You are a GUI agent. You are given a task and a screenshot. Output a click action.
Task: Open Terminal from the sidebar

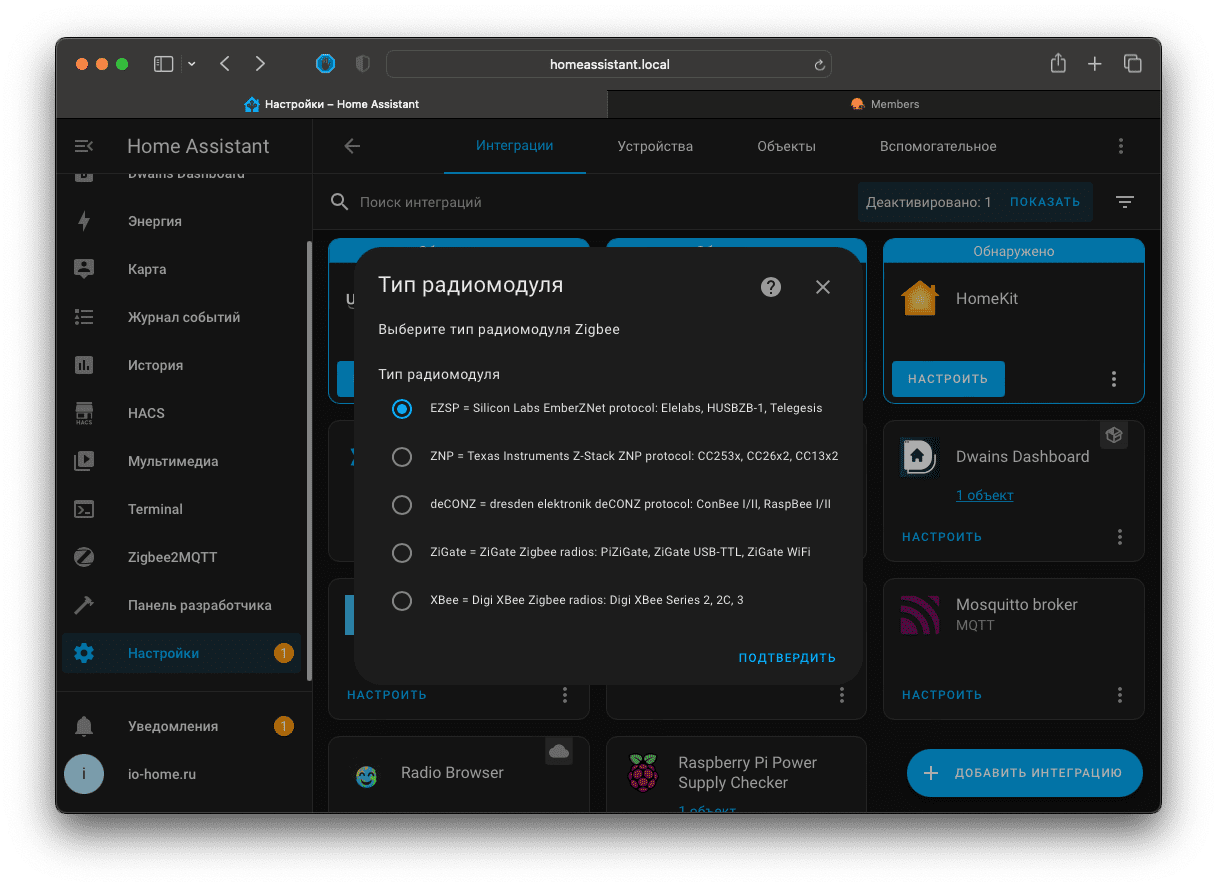point(155,509)
